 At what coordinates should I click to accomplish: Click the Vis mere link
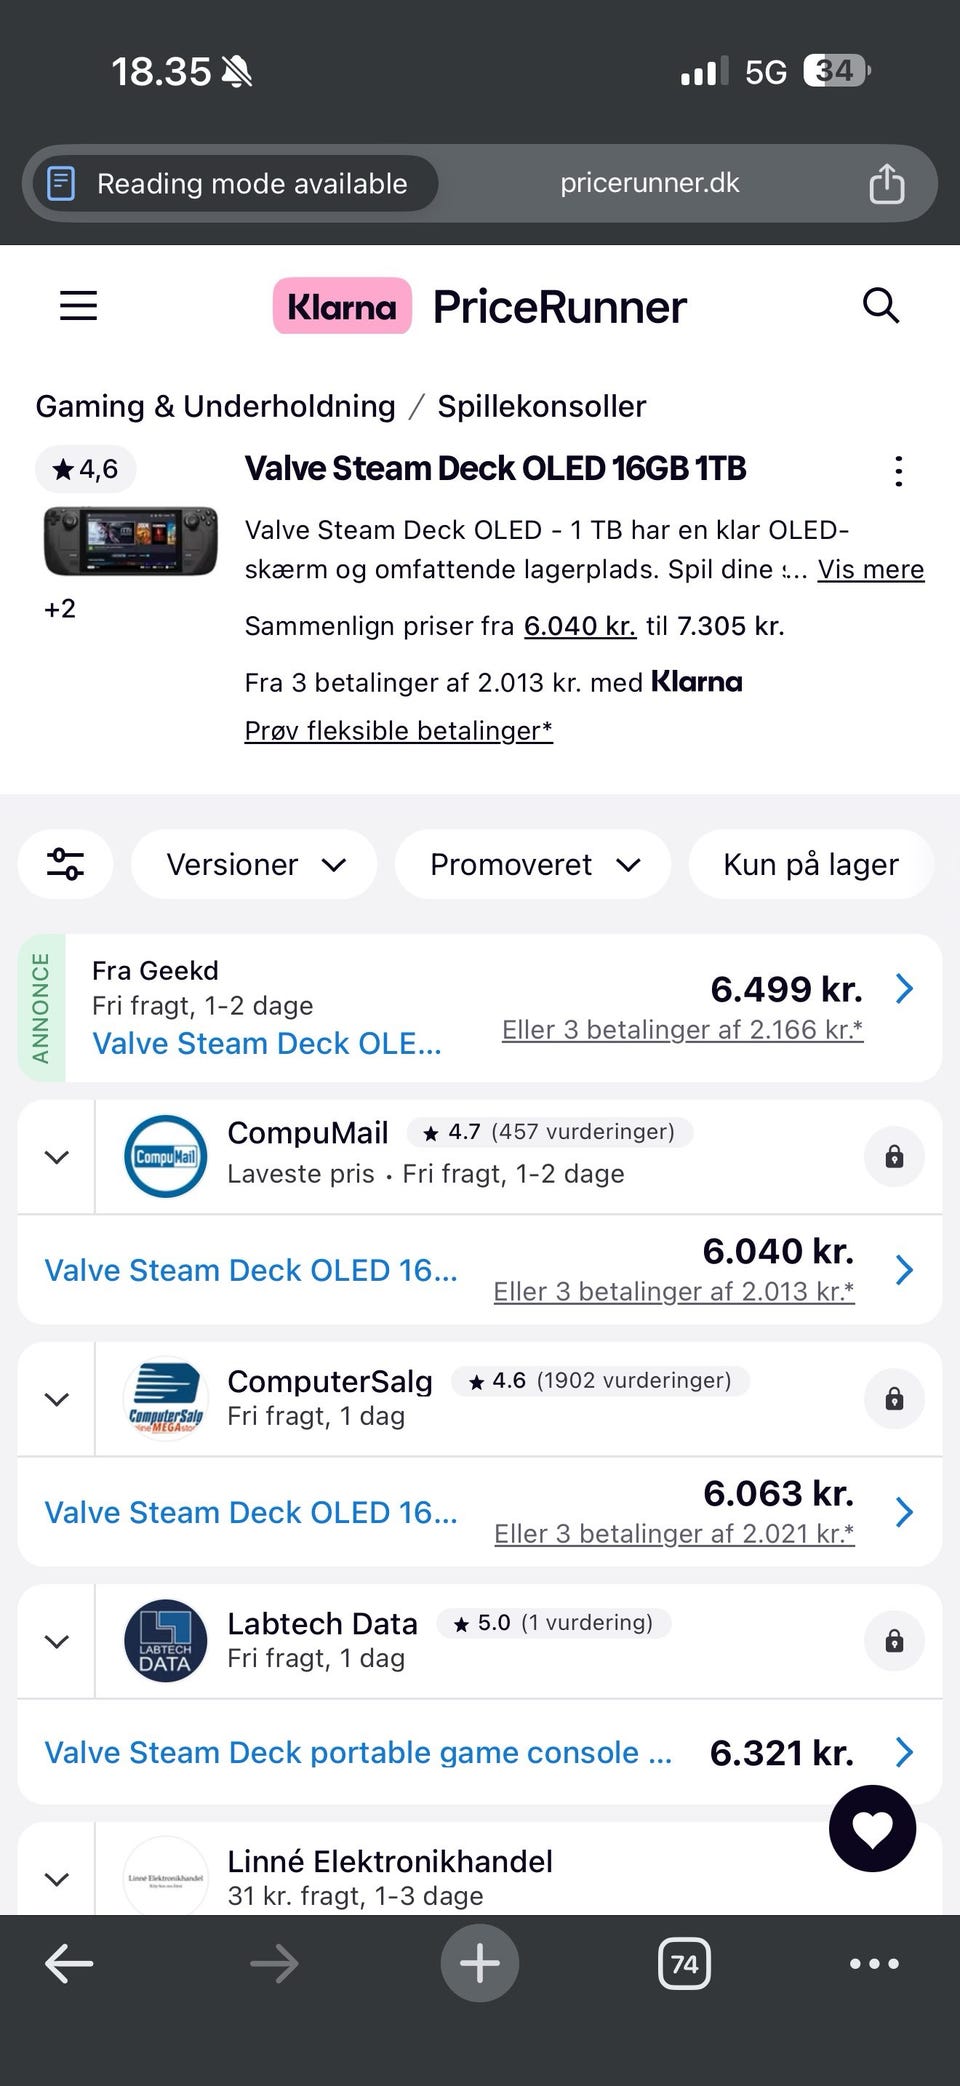870,569
